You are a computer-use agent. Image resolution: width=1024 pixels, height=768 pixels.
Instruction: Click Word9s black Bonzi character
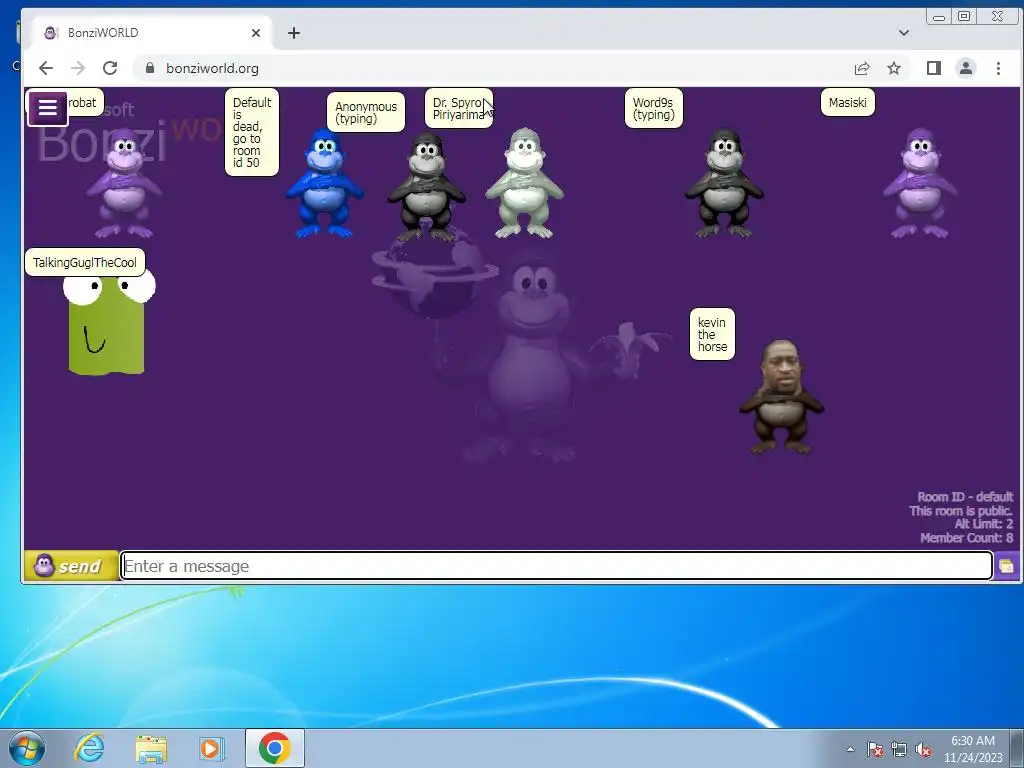[724, 184]
